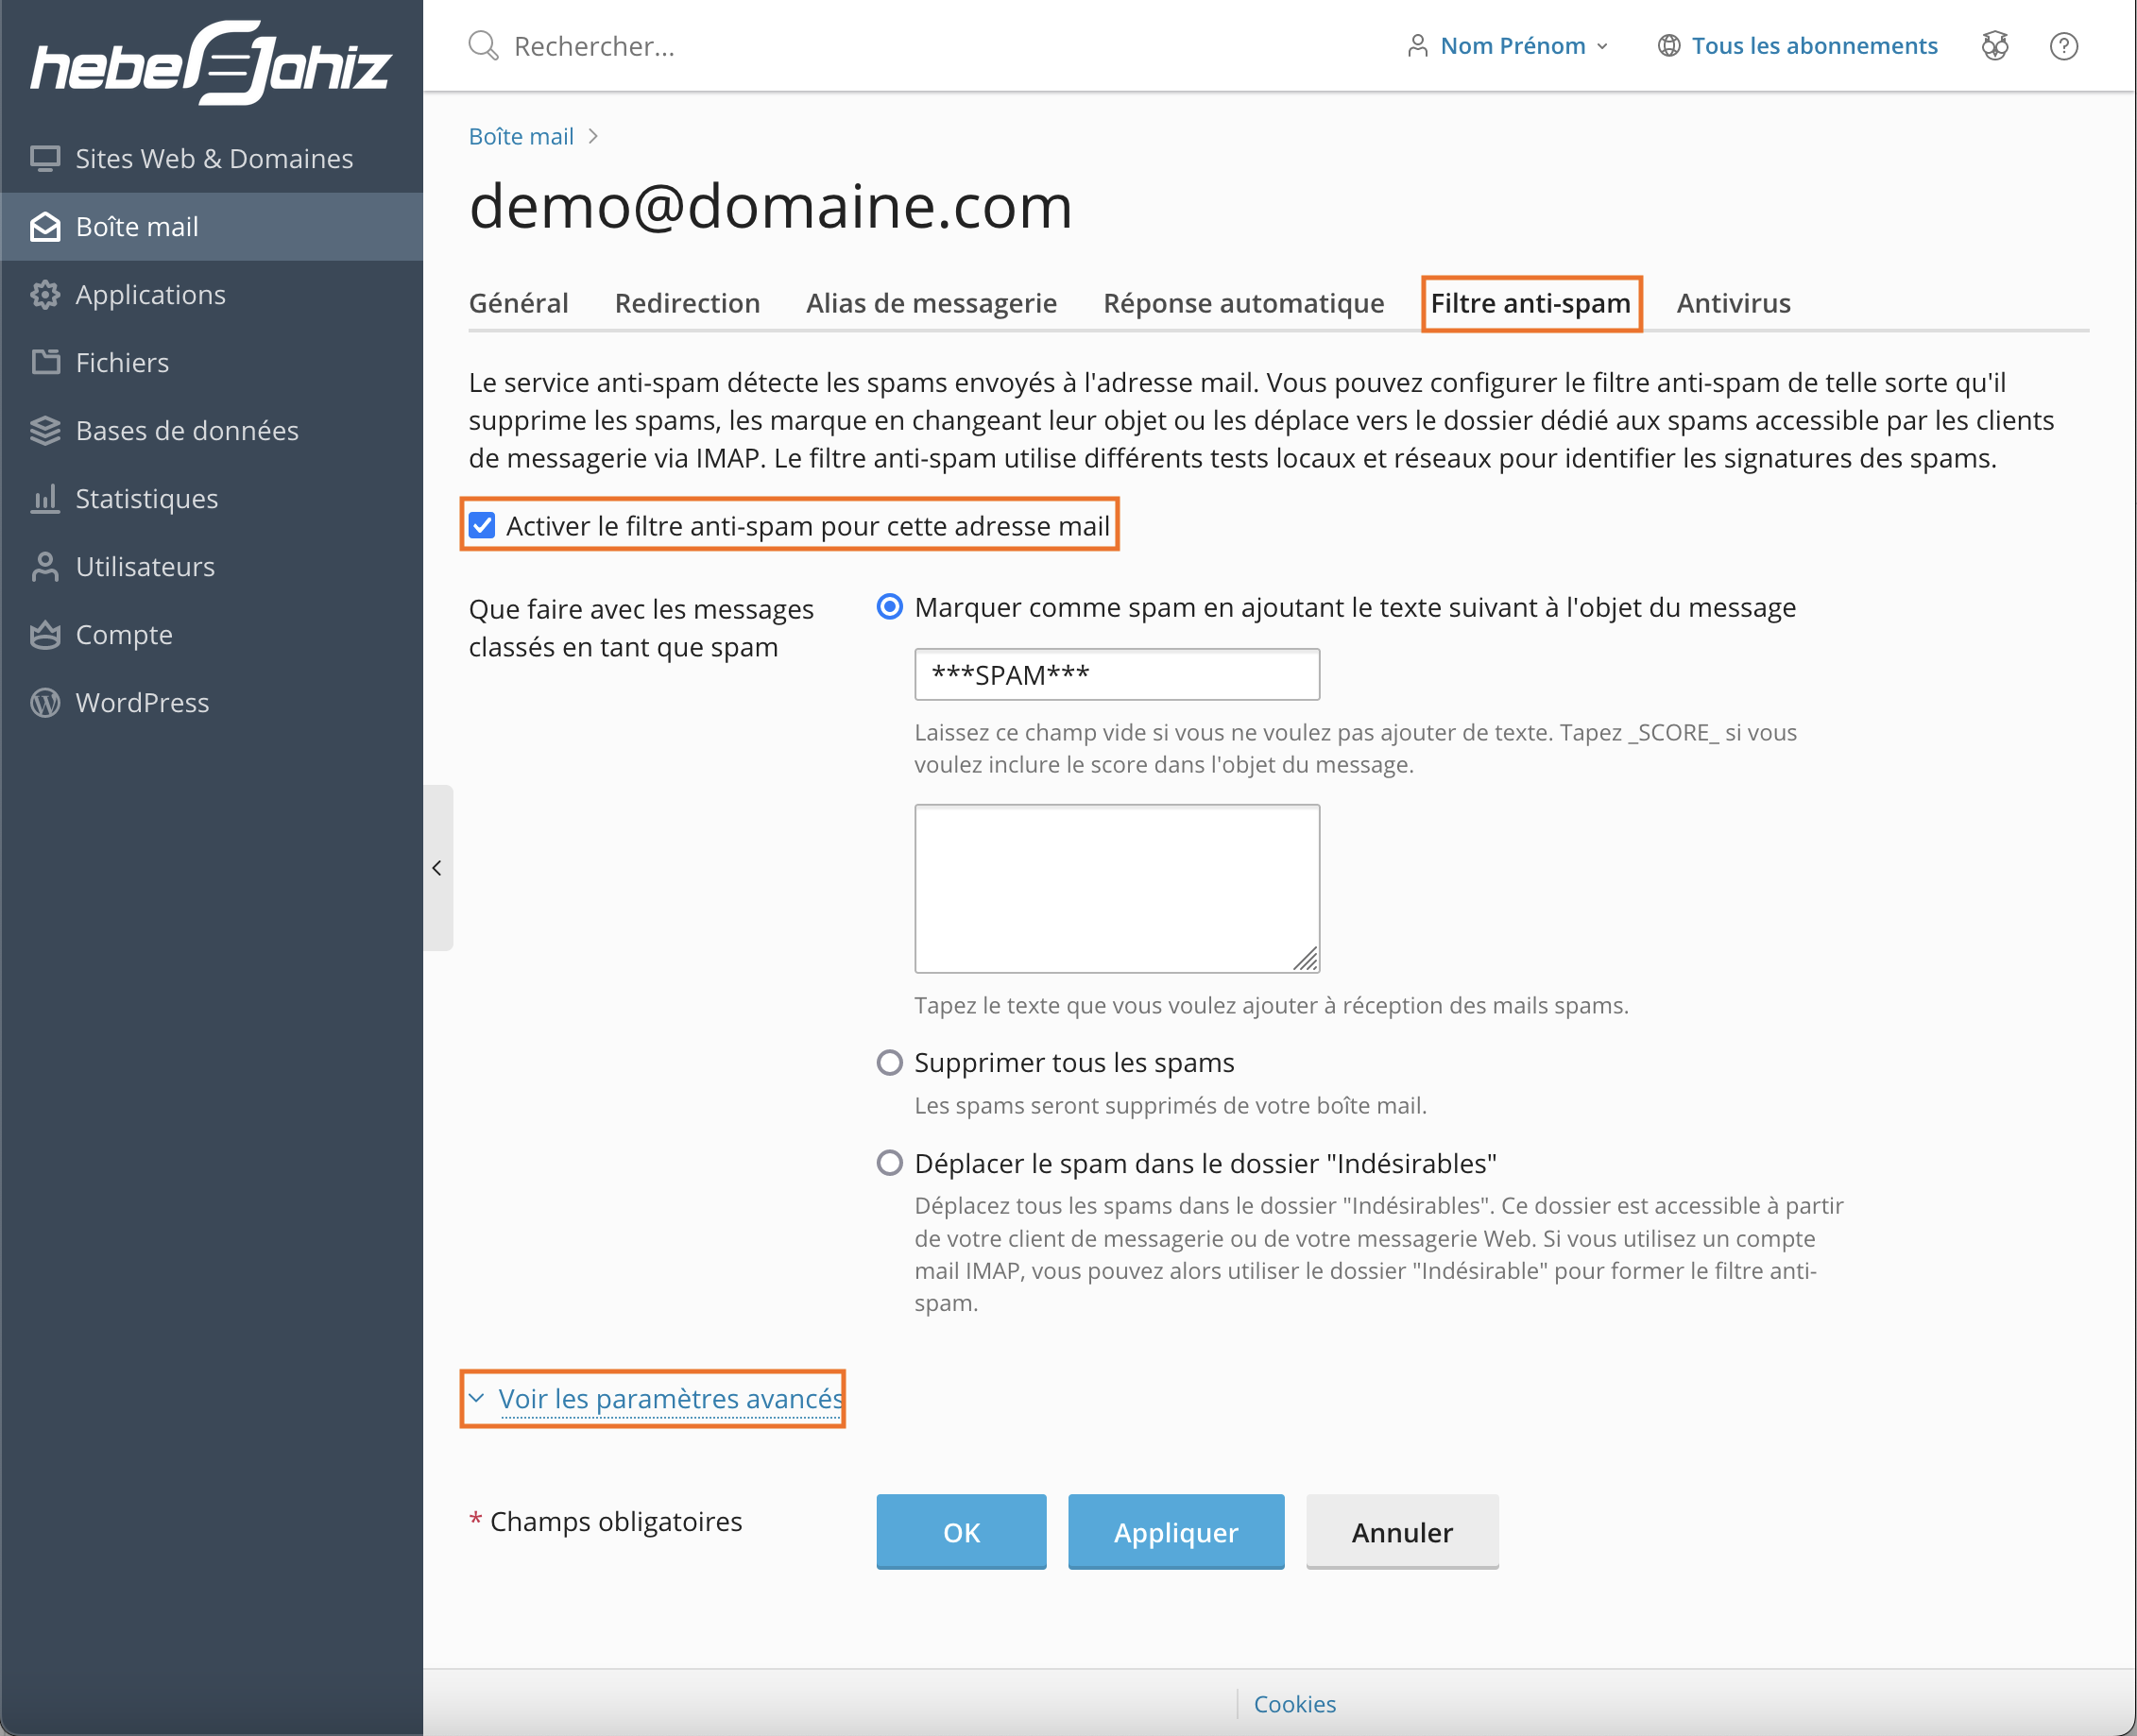The width and height of the screenshot is (2137, 1736).
Task: Click the Annuler button
Action: pyautogui.click(x=1402, y=1531)
